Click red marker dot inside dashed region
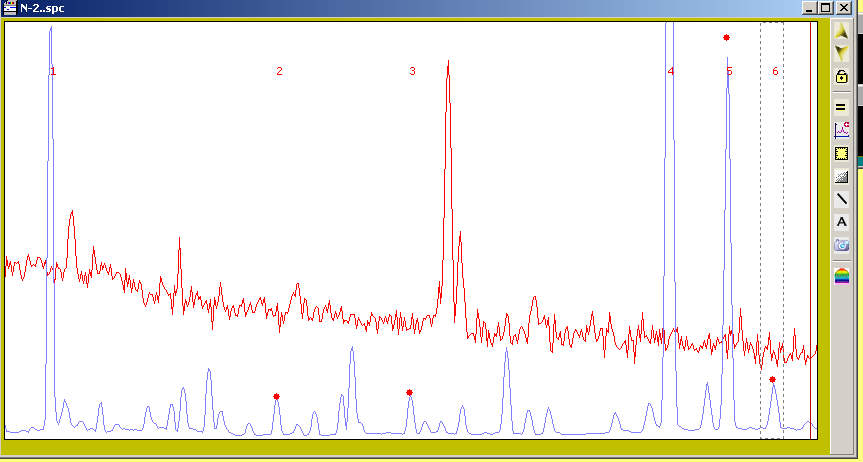863x462 pixels. pyautogui.click(x=772, y=379)
